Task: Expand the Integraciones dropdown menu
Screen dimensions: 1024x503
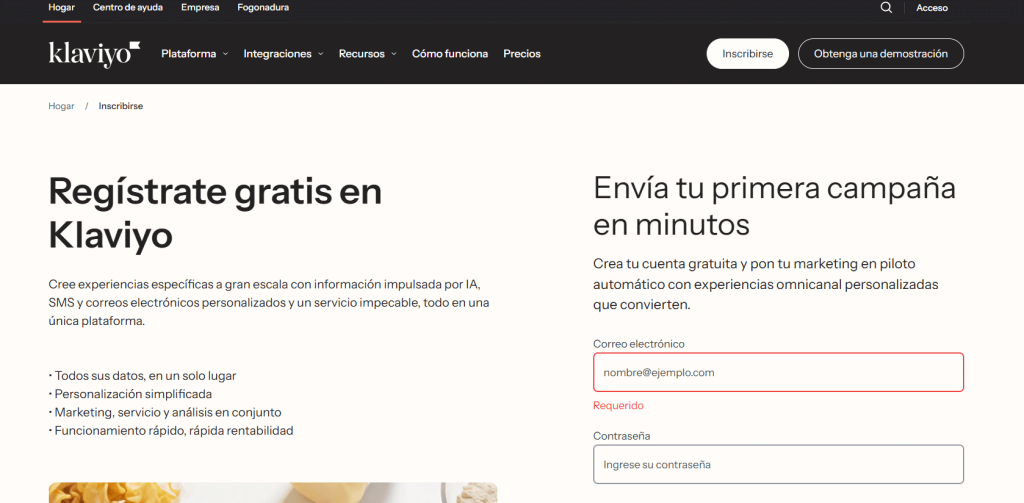Action: (x=283, y=54)
